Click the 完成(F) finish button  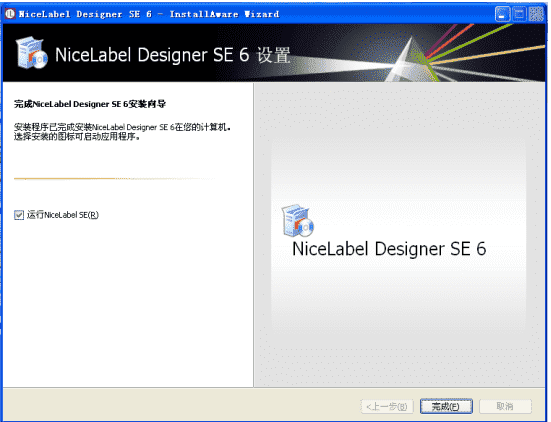point(446,407)
